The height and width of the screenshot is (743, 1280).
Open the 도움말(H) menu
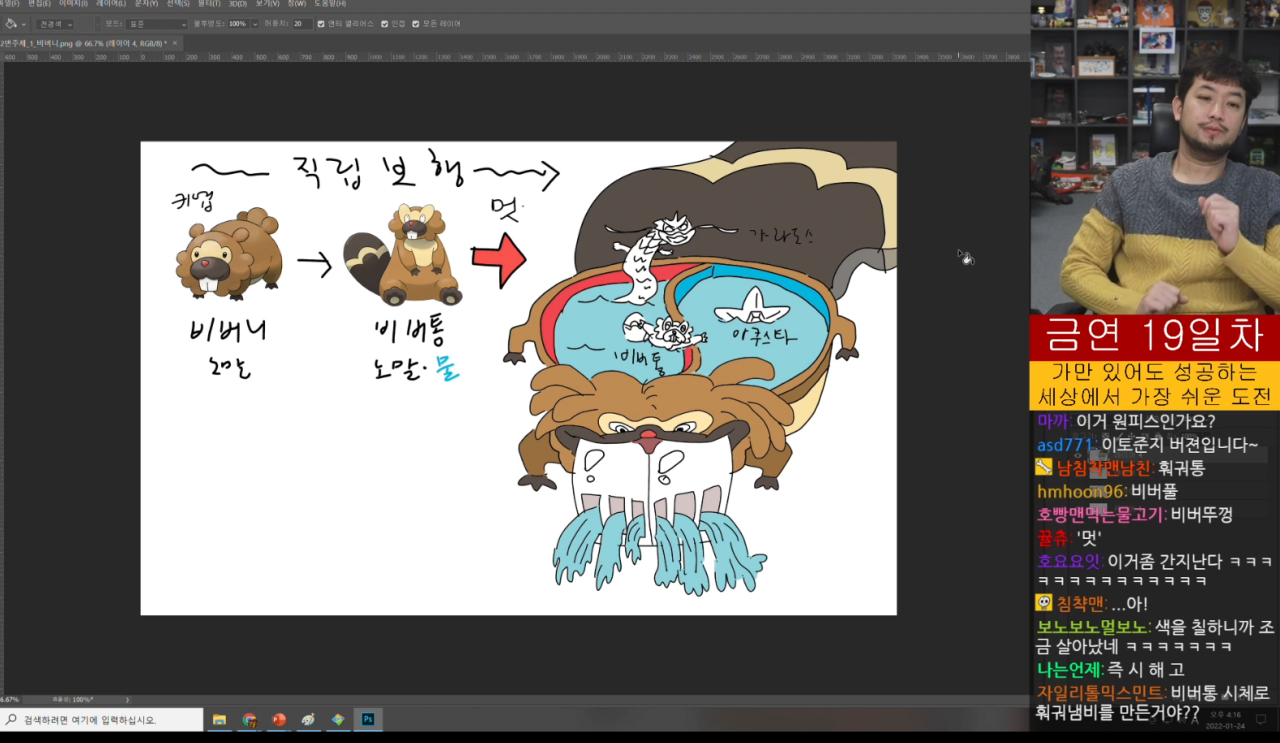click(329, 4)
